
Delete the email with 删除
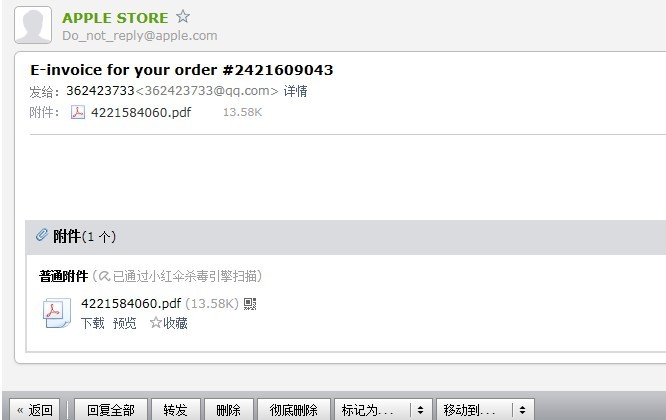click(x=229, y=410)
